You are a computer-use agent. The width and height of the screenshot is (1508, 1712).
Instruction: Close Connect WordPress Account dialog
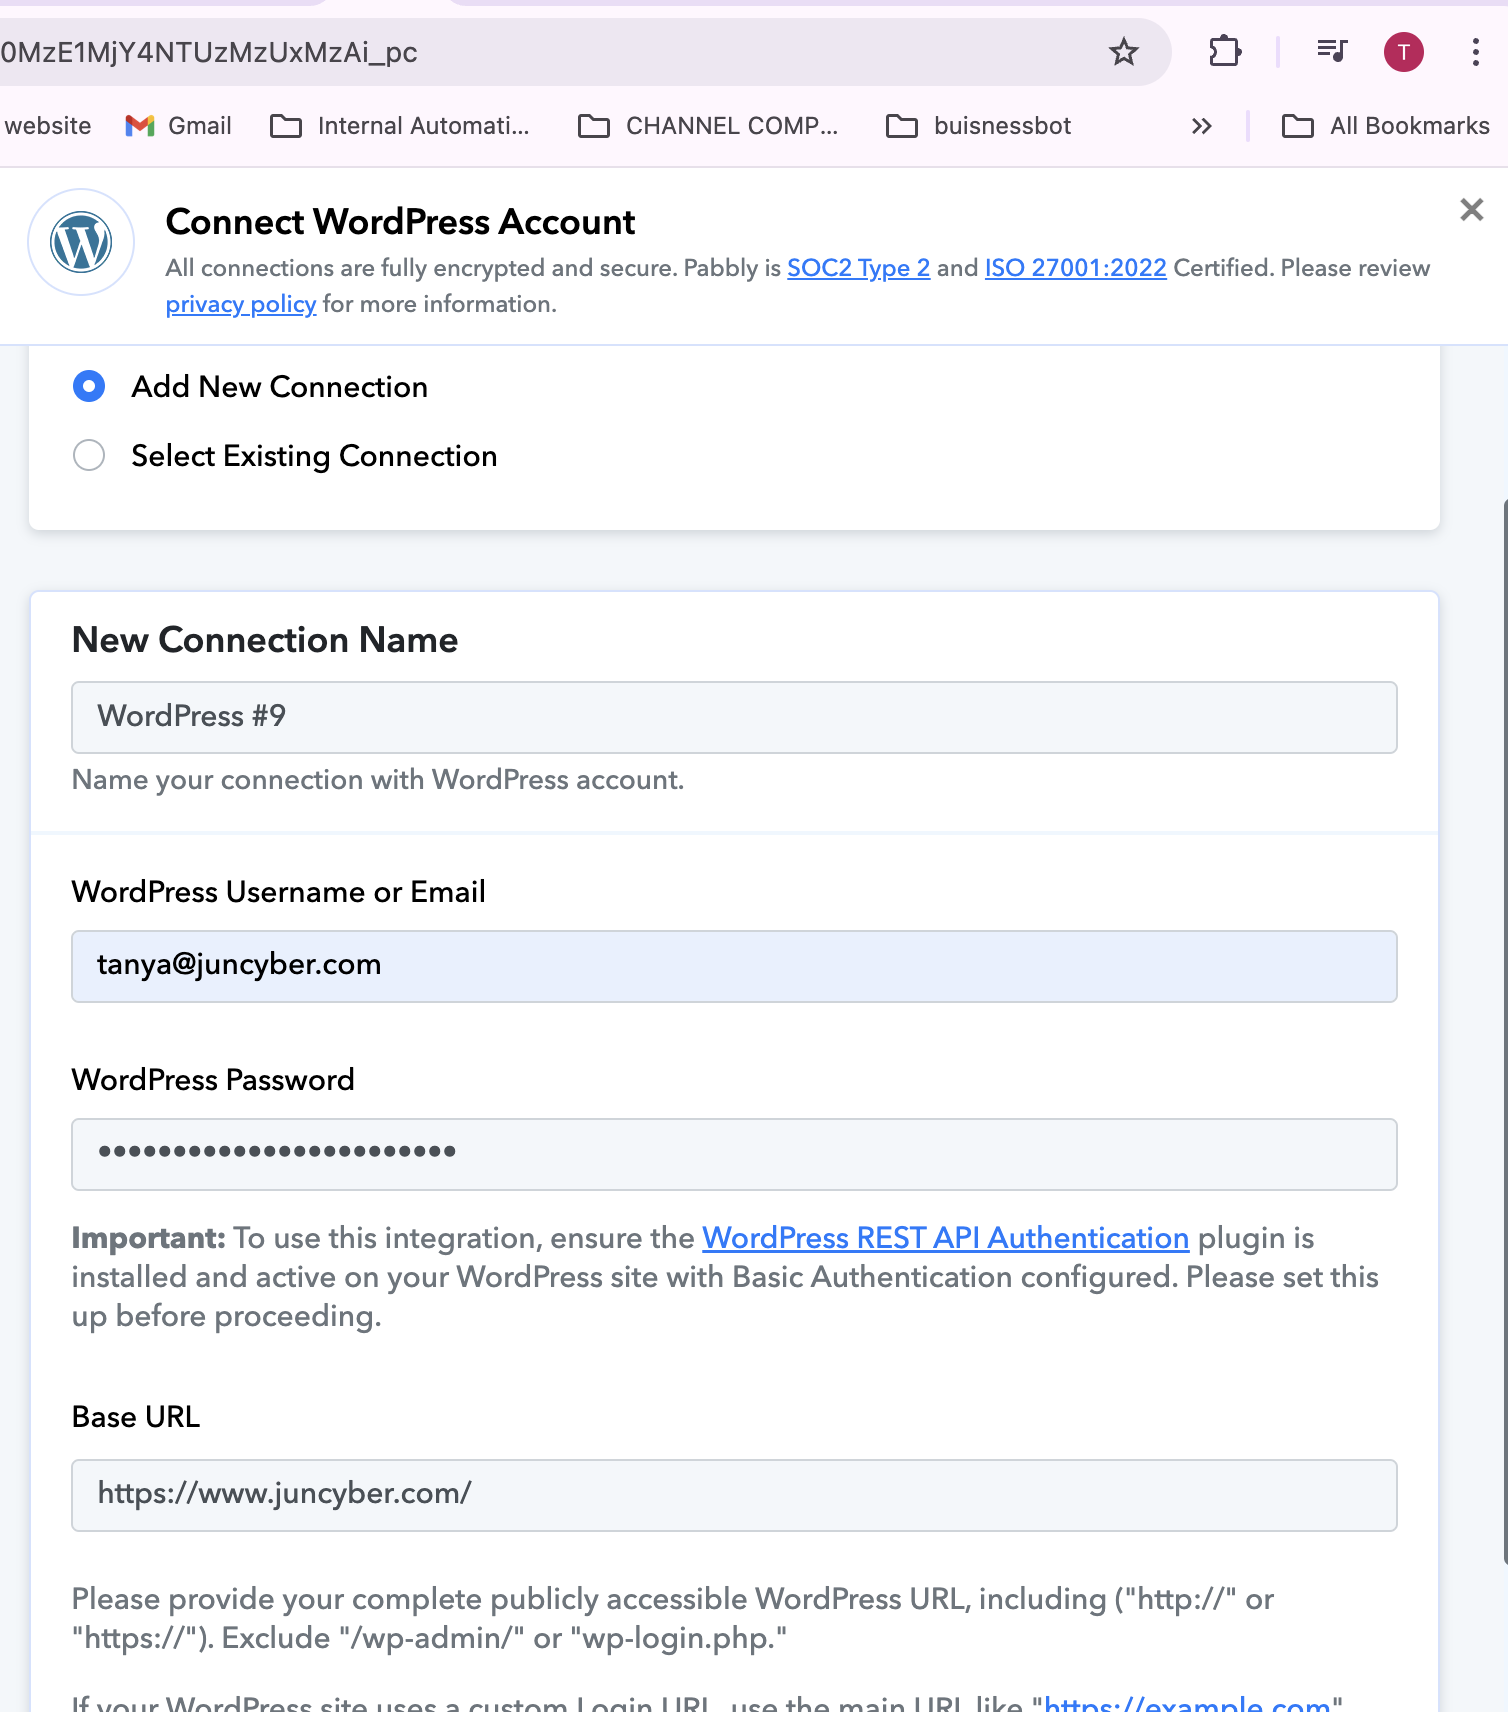pos(1471,209)
